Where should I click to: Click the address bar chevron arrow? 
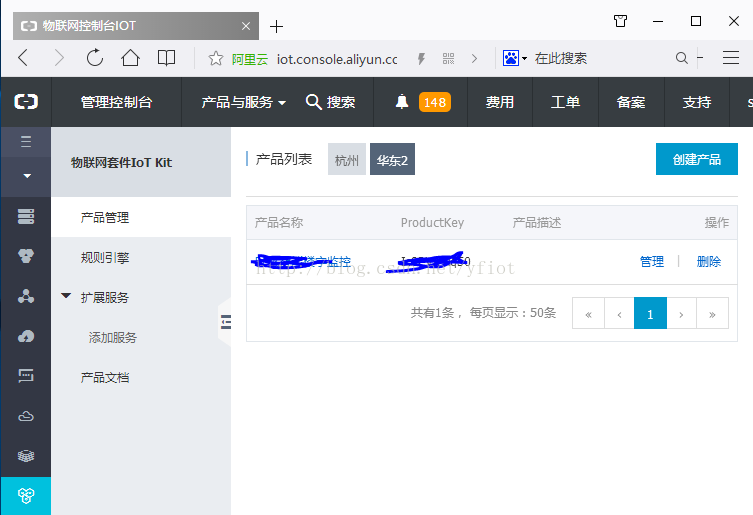click(x=474, y=59)
